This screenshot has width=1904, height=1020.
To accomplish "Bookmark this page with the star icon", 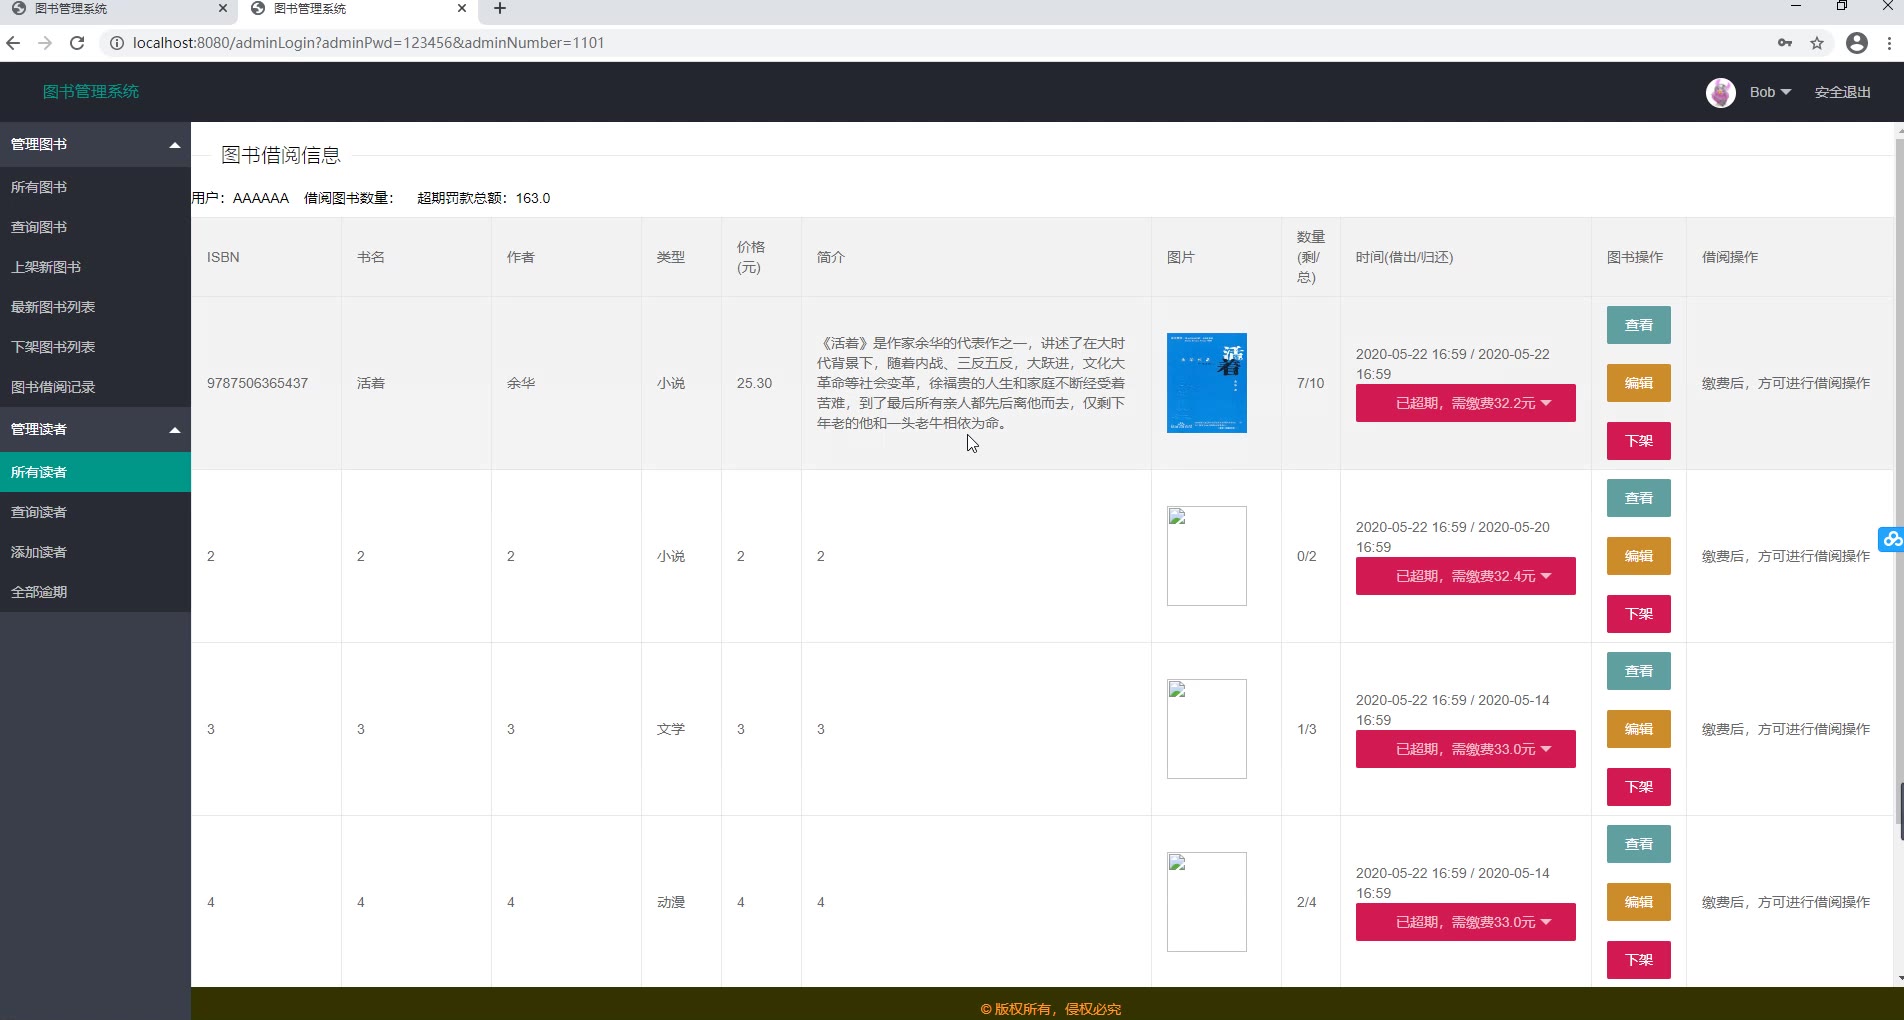I will point(1817,43).
